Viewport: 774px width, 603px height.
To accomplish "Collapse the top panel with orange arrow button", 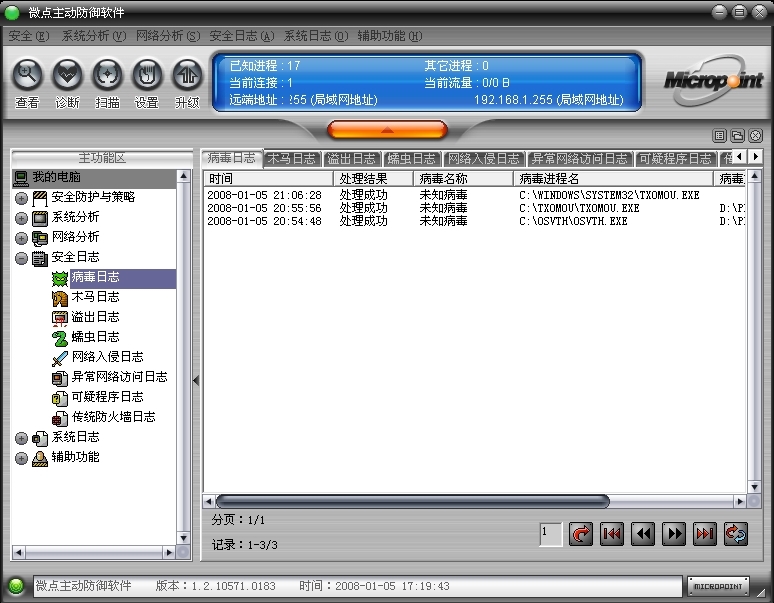I will 387,130.
